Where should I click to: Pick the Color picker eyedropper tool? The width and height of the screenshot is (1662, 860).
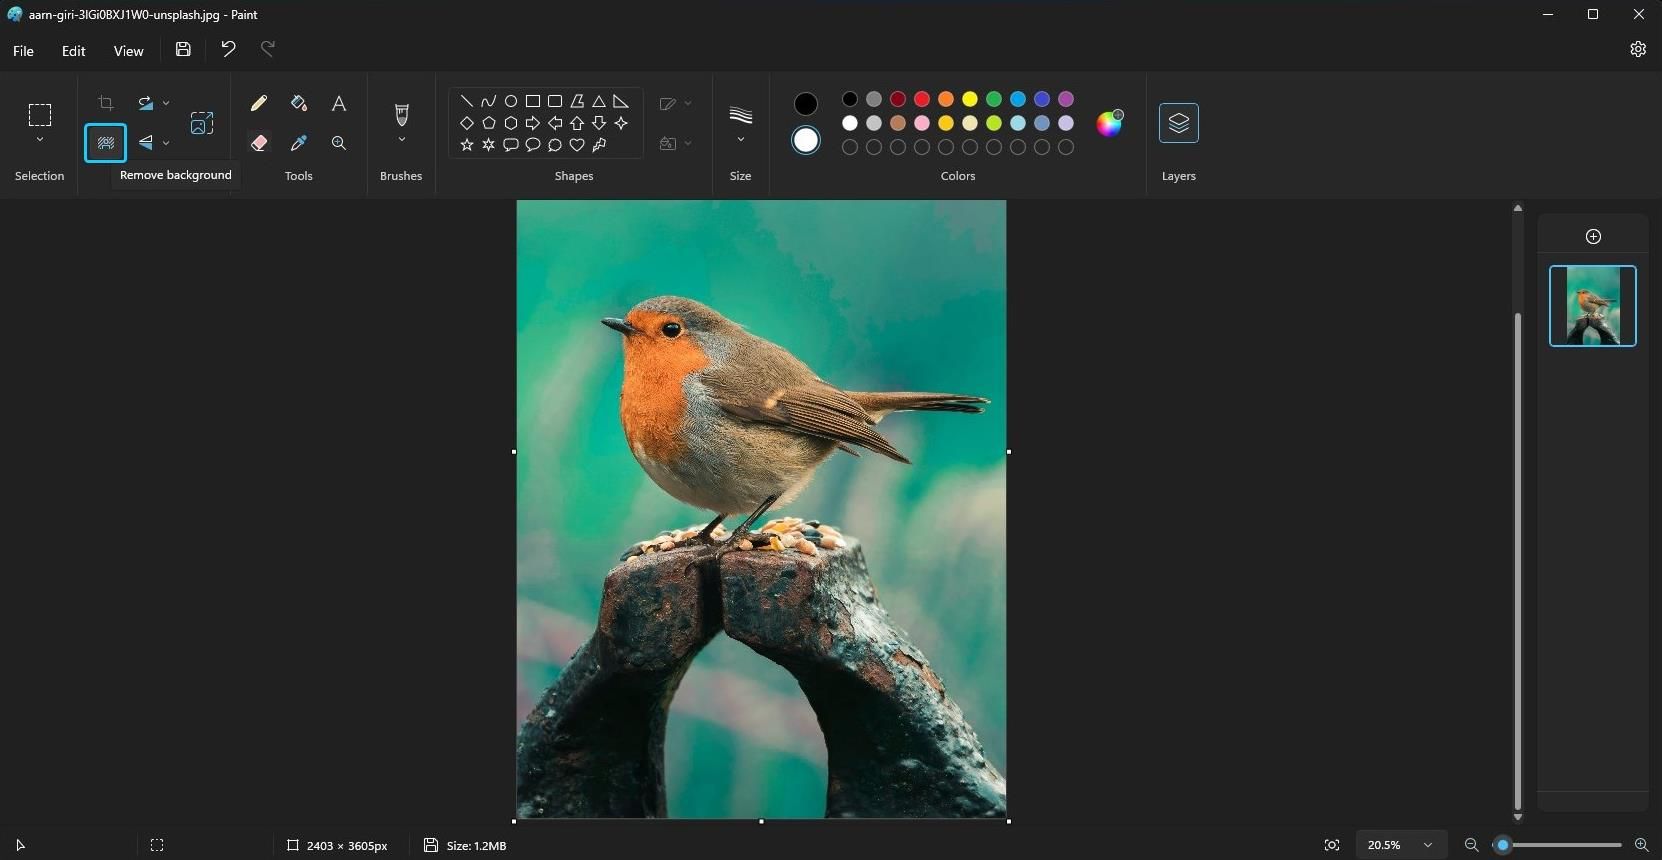(299, 143)
